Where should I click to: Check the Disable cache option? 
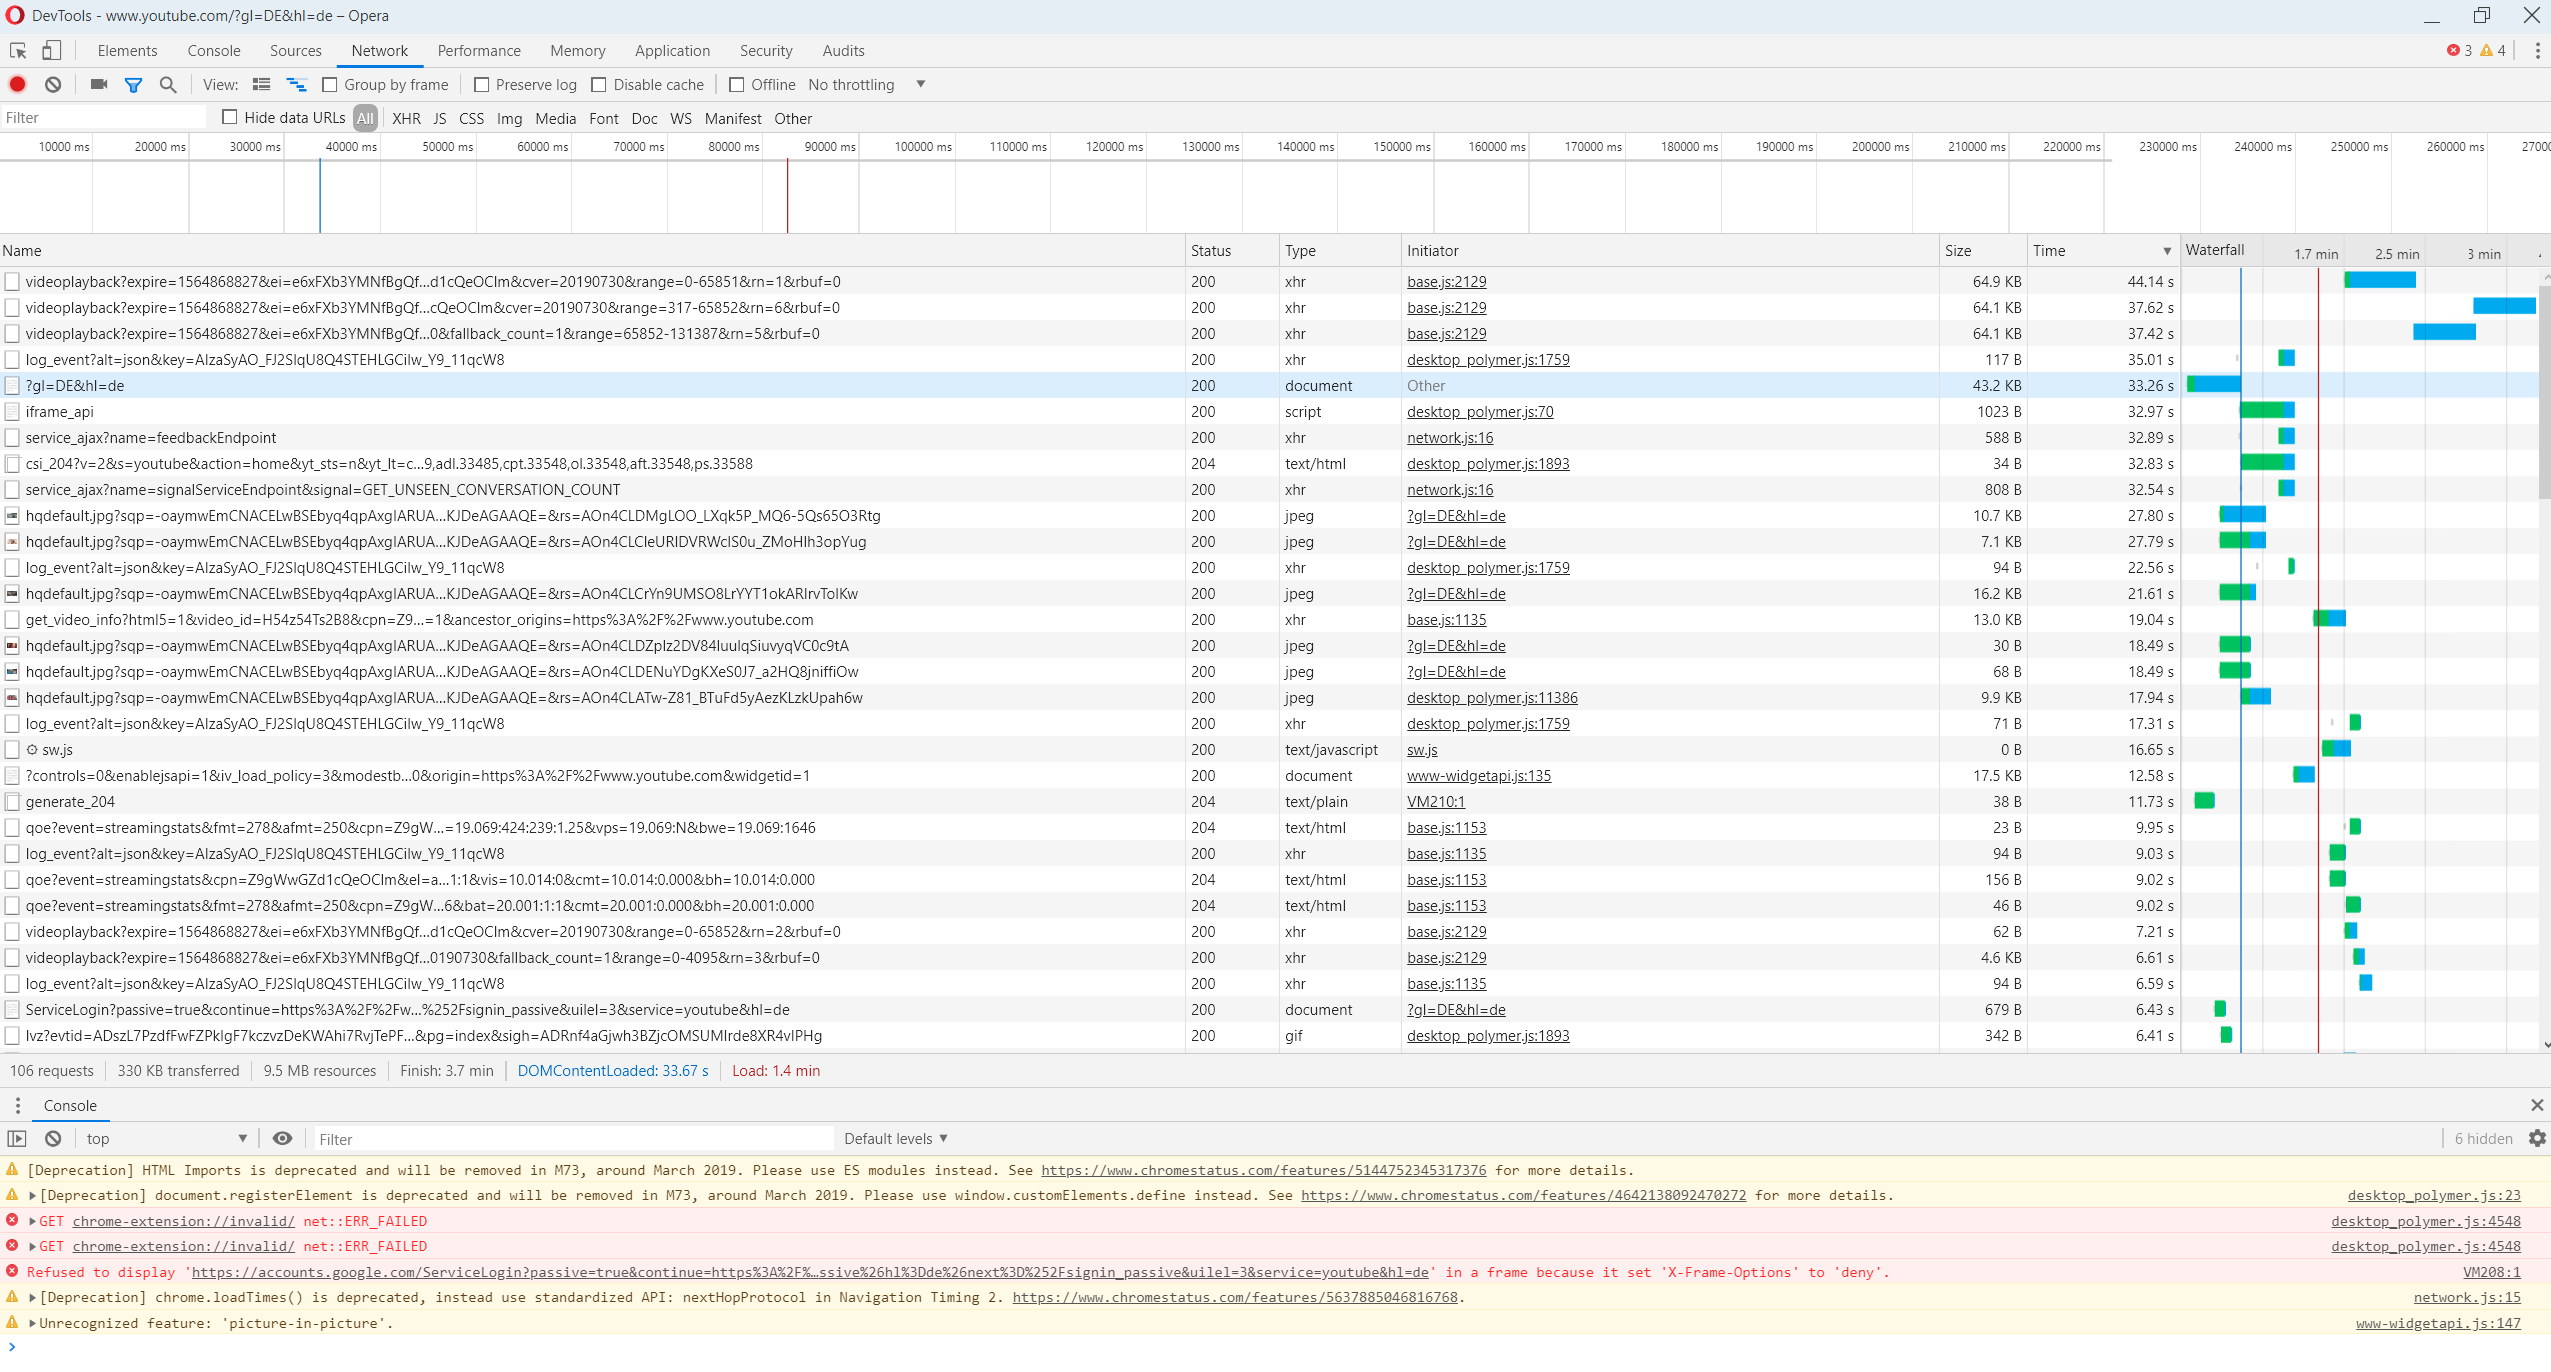pos(599,85)
